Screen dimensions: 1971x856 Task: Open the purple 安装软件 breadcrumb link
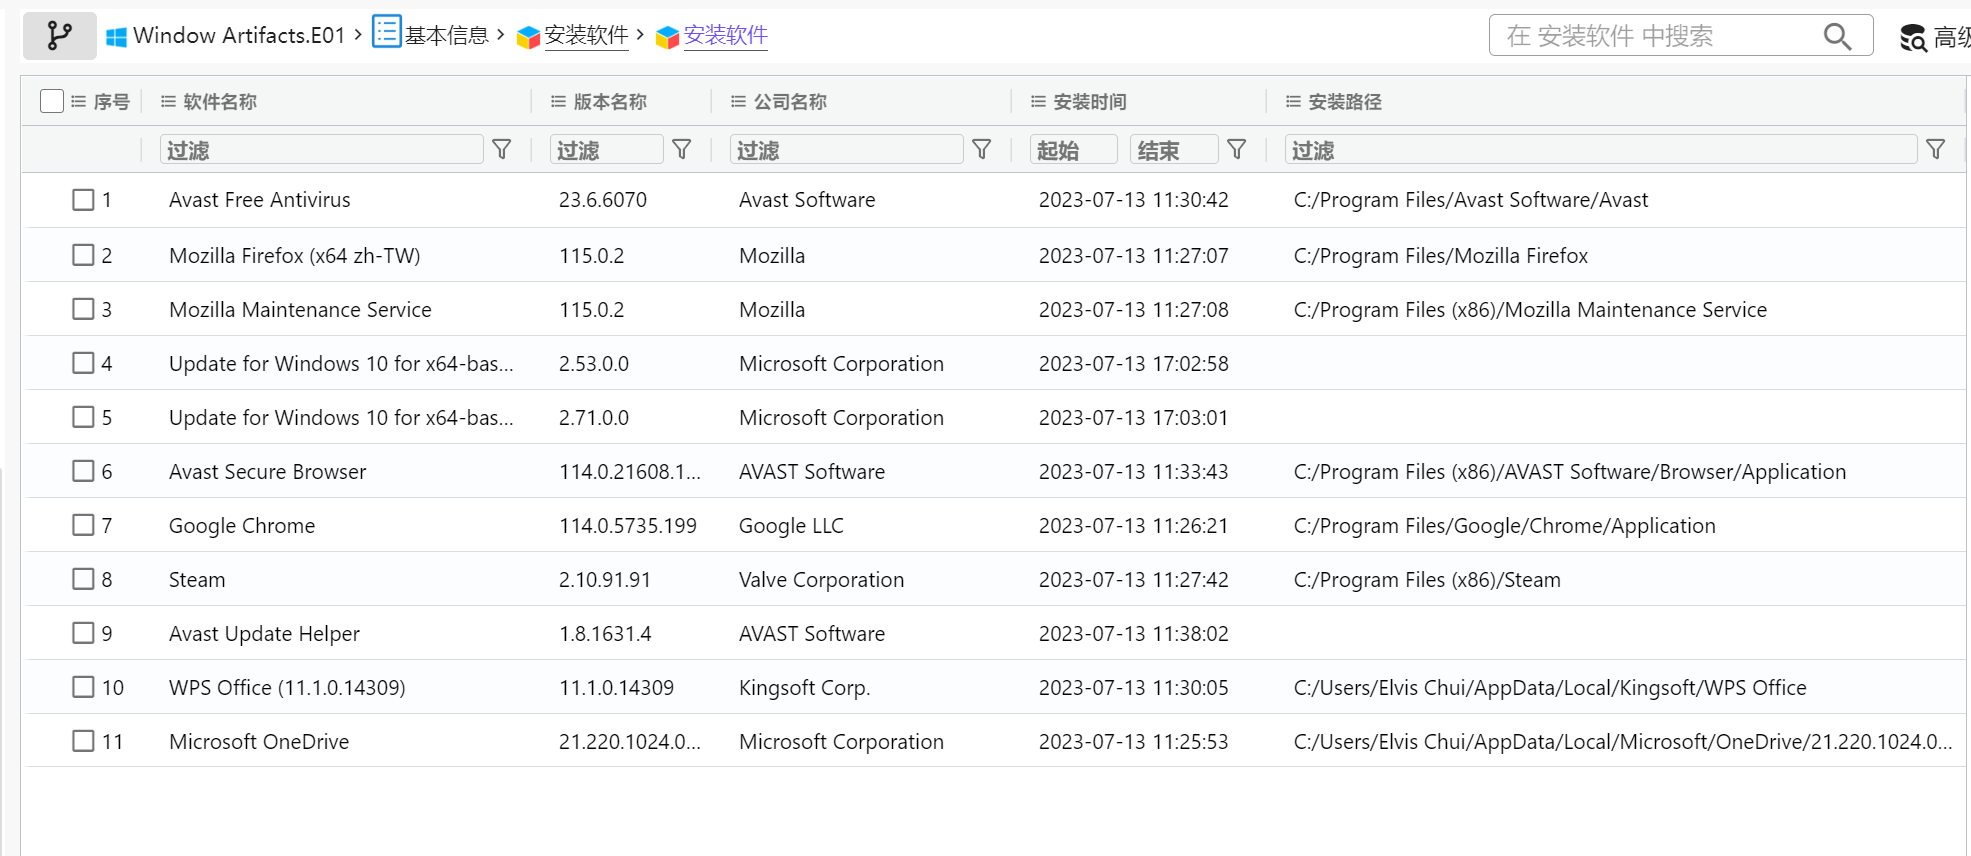pyautogui.click(x=725, y=36)
